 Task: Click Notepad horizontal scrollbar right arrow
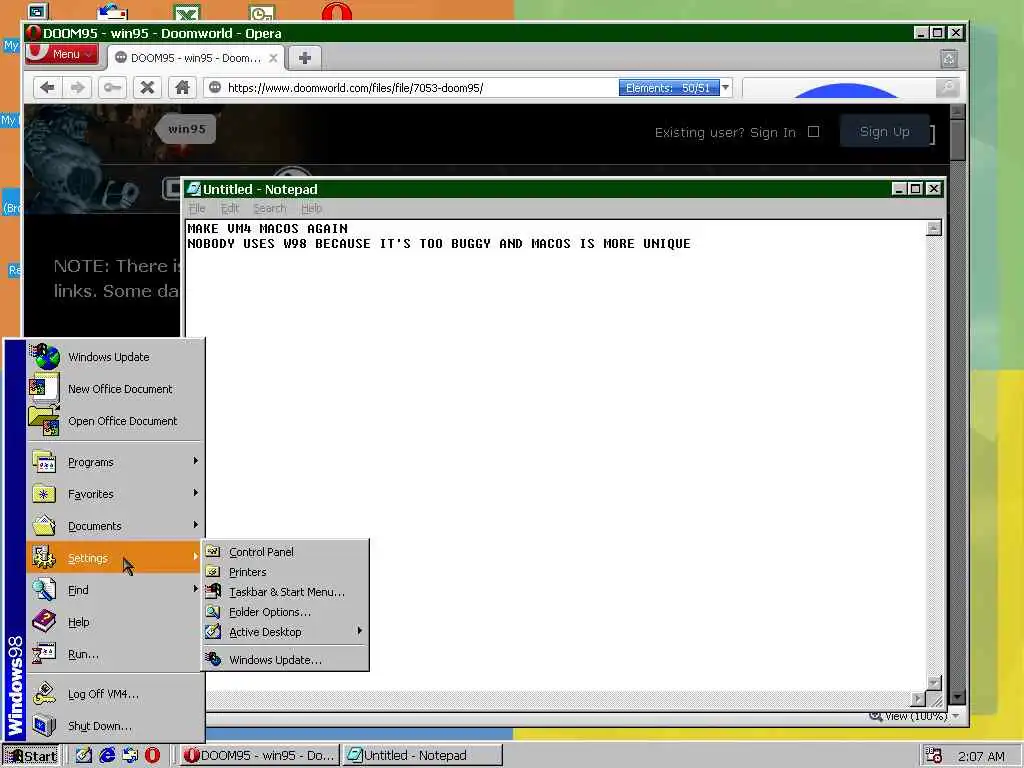click(918, 699)
